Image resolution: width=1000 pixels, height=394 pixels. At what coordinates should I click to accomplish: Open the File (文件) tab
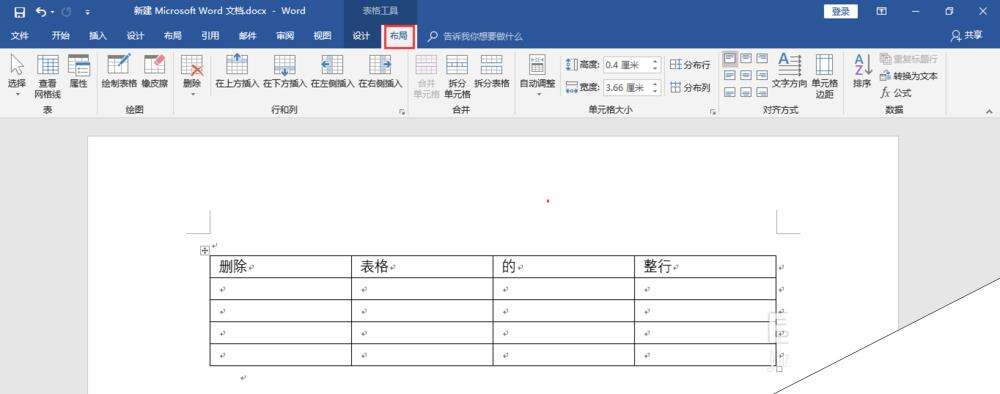pos(20,36)
